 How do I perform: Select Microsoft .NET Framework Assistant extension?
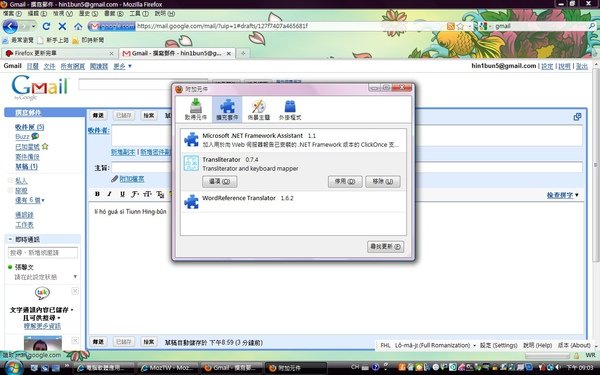coord(293,140)
